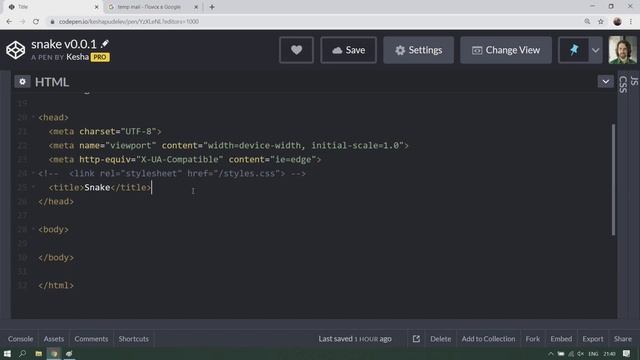Click Chrome icon in taskbar

pyautogui.click(x=54, y=353)
